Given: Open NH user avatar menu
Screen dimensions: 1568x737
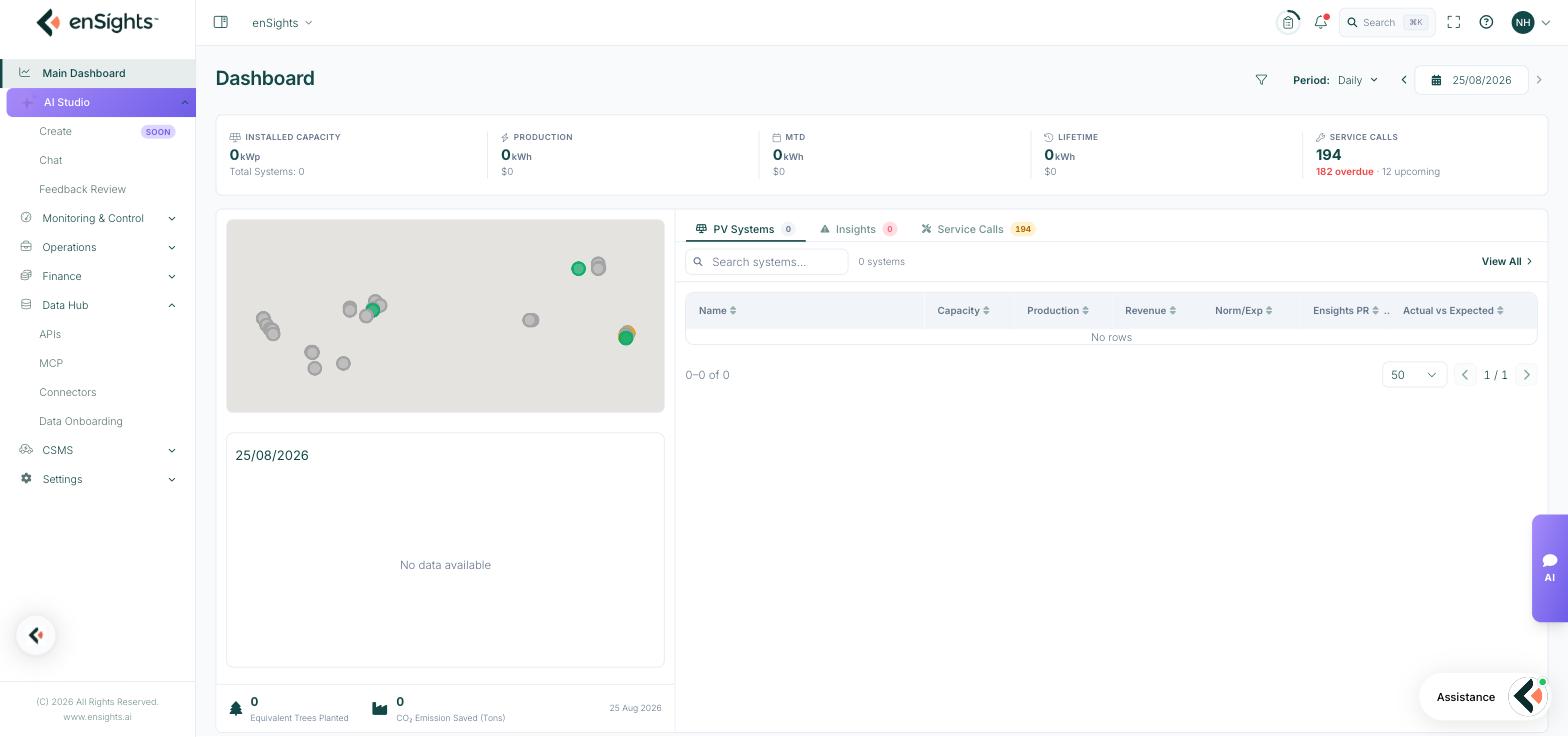Looking at the screenshot, I should pyautogui.click(x=1531, y=22).
